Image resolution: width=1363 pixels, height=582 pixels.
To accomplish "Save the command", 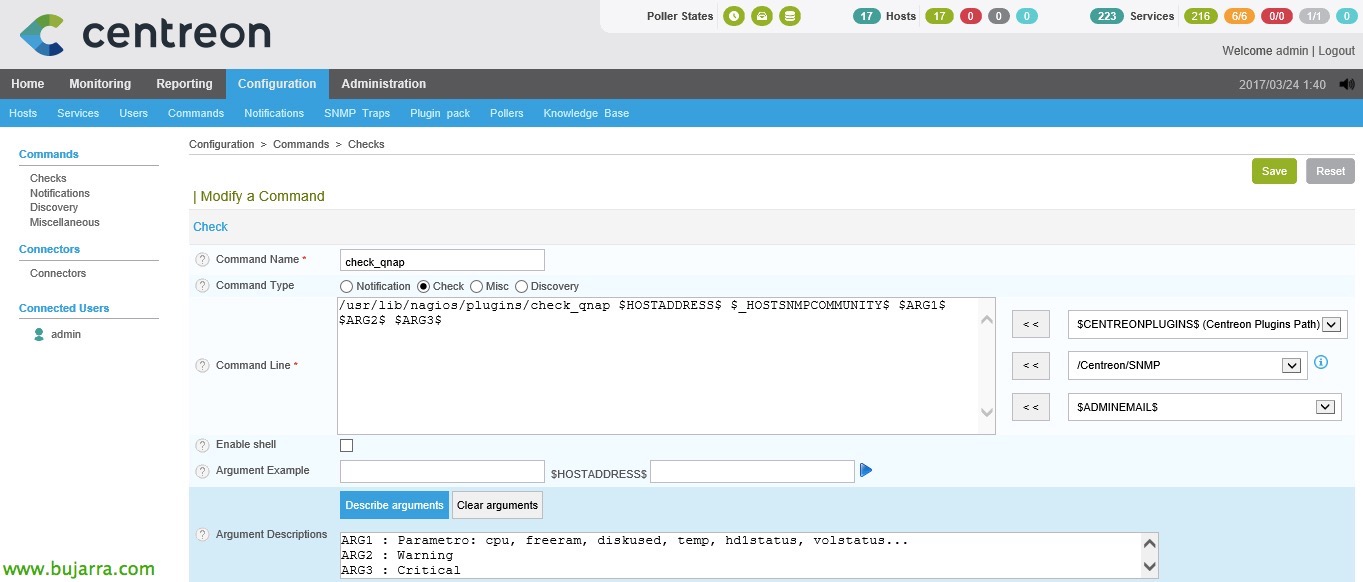I will [1274, 171].
